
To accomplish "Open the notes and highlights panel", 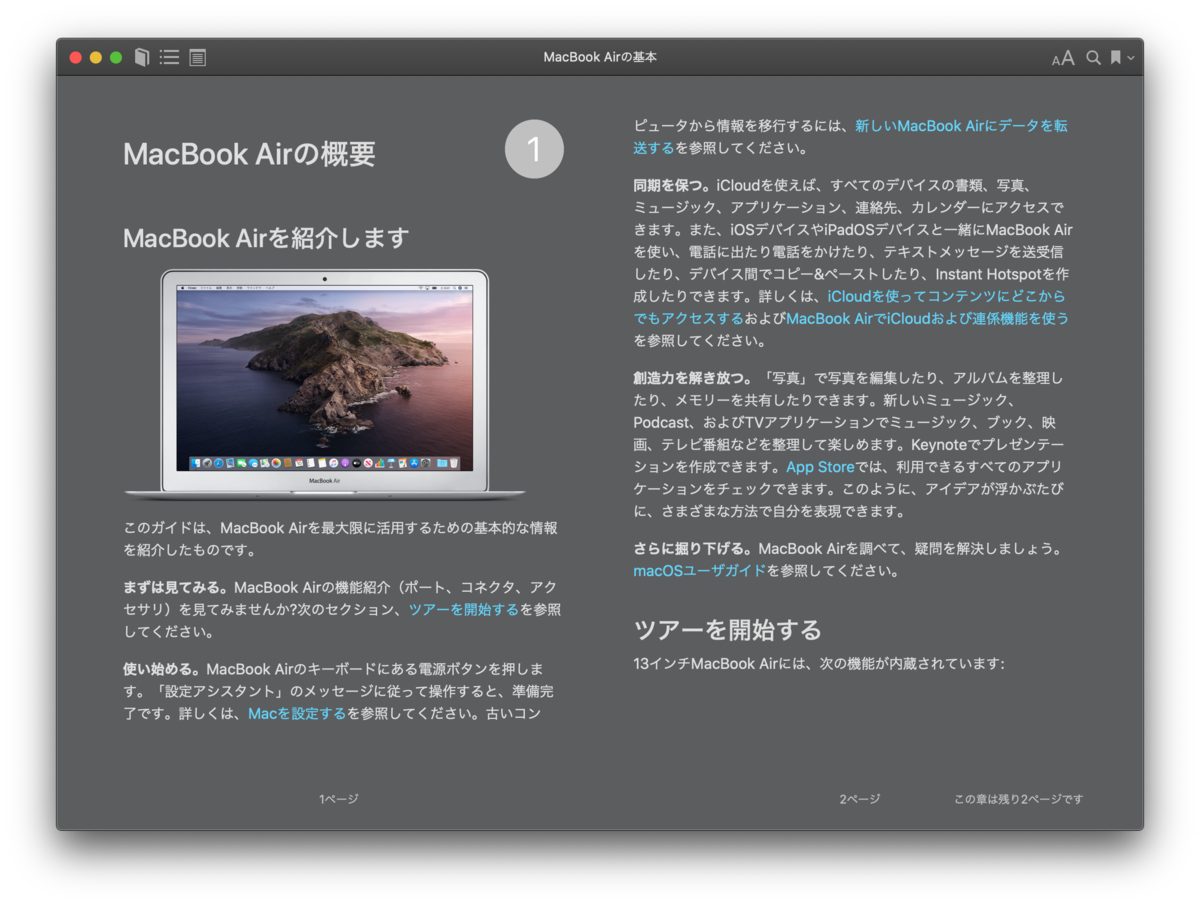I will pos(198,57).
